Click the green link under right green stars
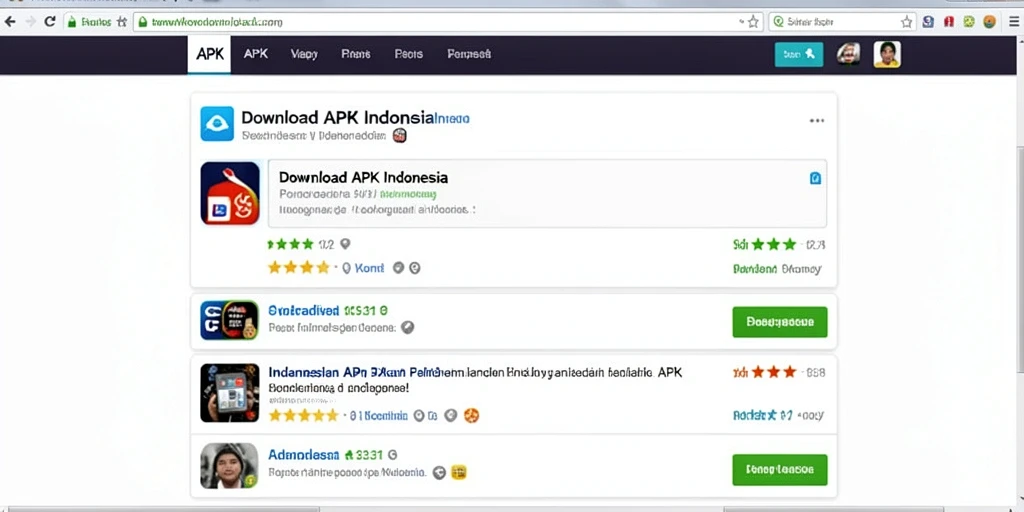 (x=755, y=269)
